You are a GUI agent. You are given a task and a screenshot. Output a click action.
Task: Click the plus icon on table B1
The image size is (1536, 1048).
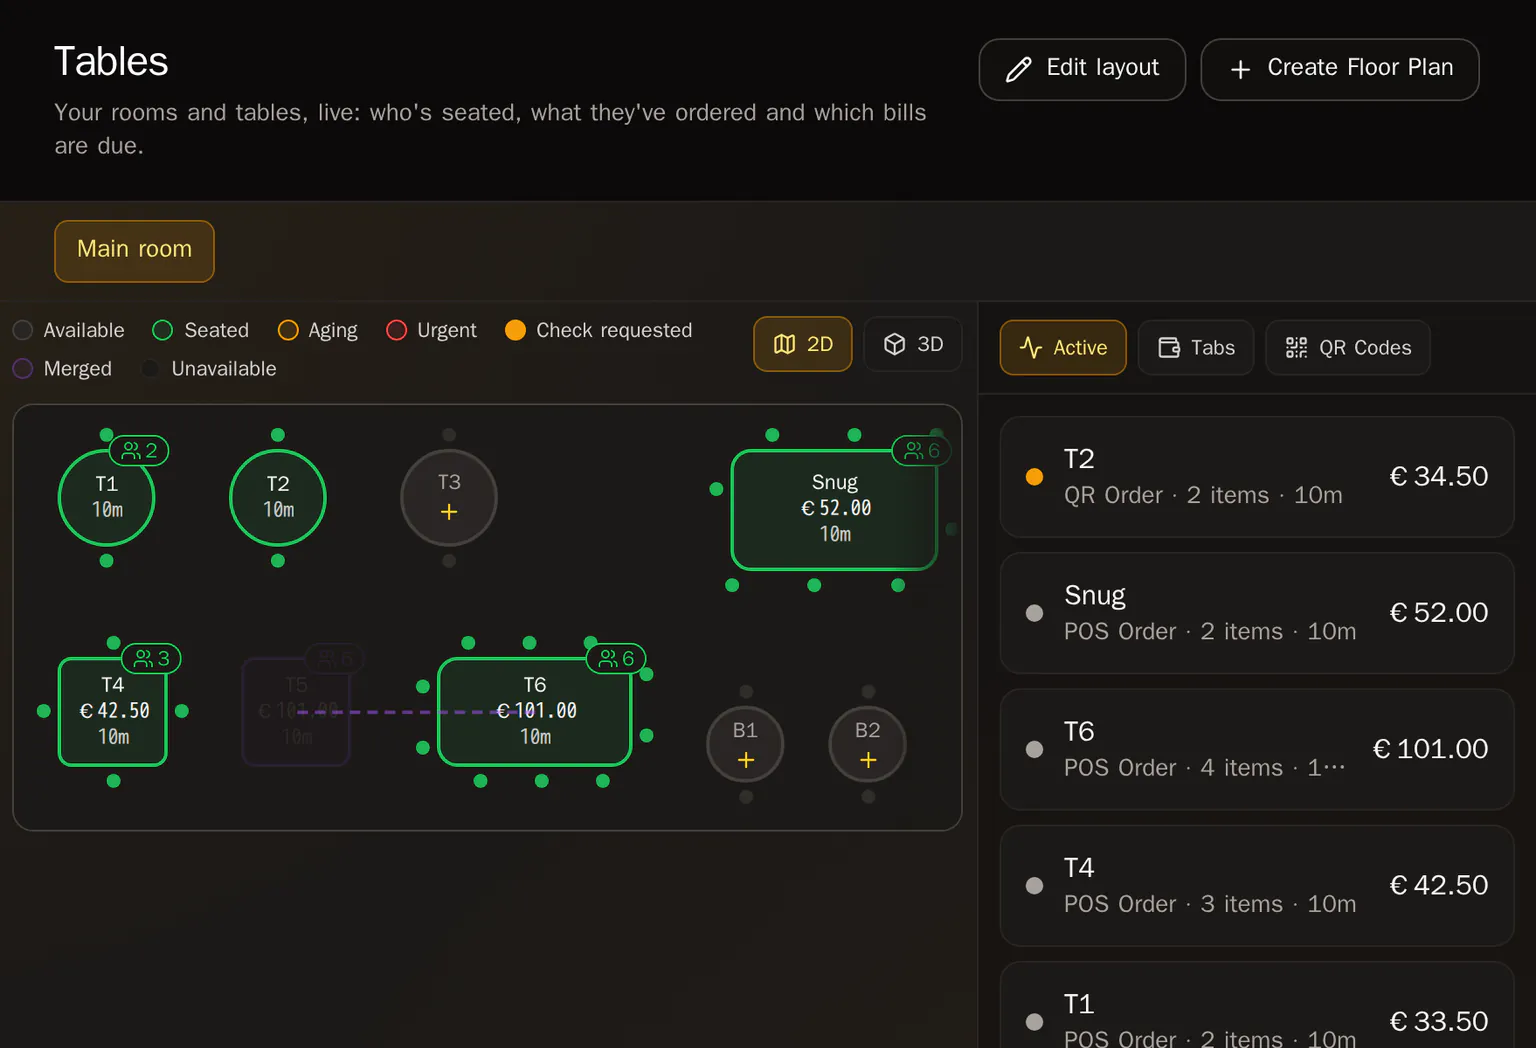tap(745, 760)
